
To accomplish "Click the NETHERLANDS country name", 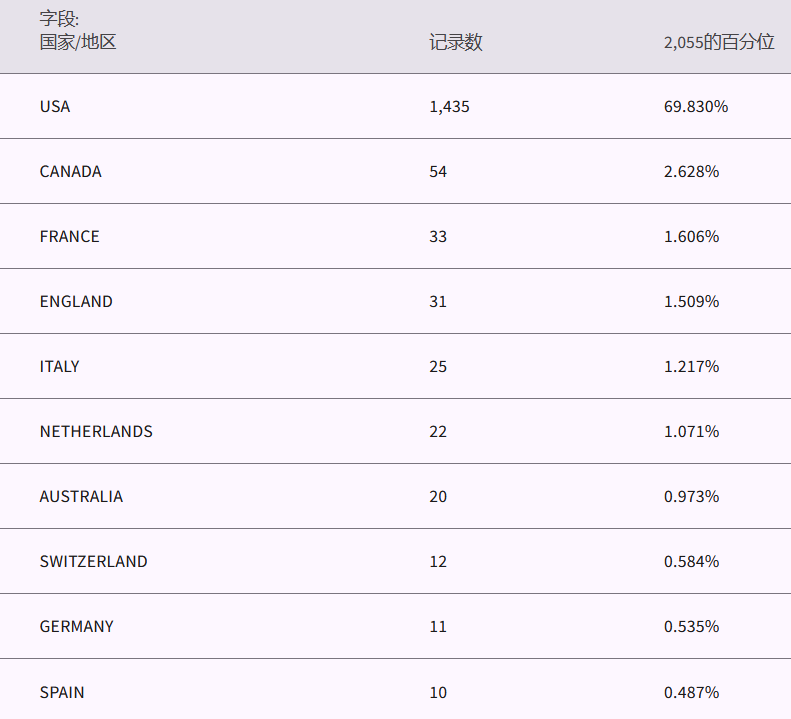I will 96,431.
